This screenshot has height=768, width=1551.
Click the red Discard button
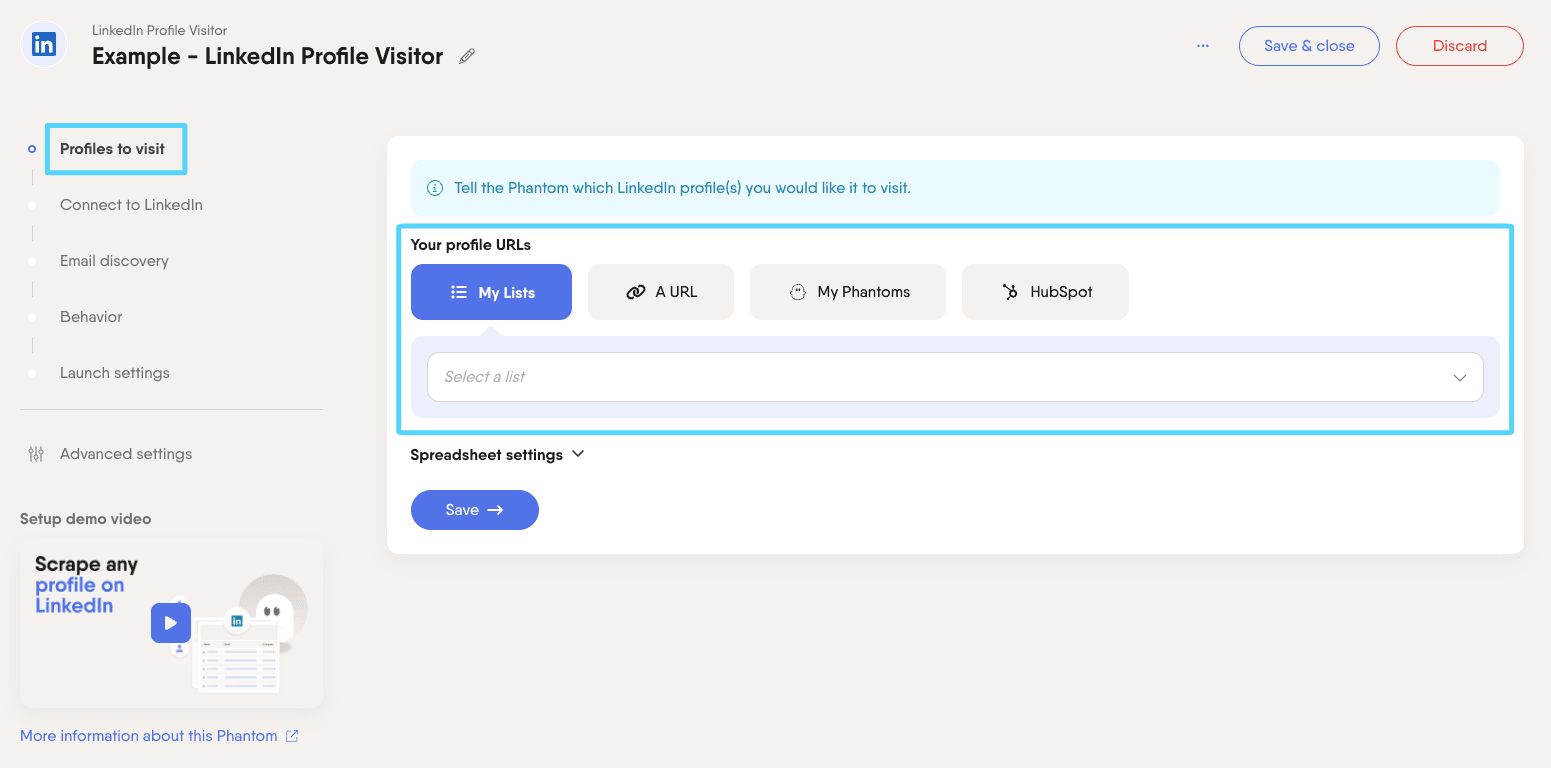tap(1459, 46)
